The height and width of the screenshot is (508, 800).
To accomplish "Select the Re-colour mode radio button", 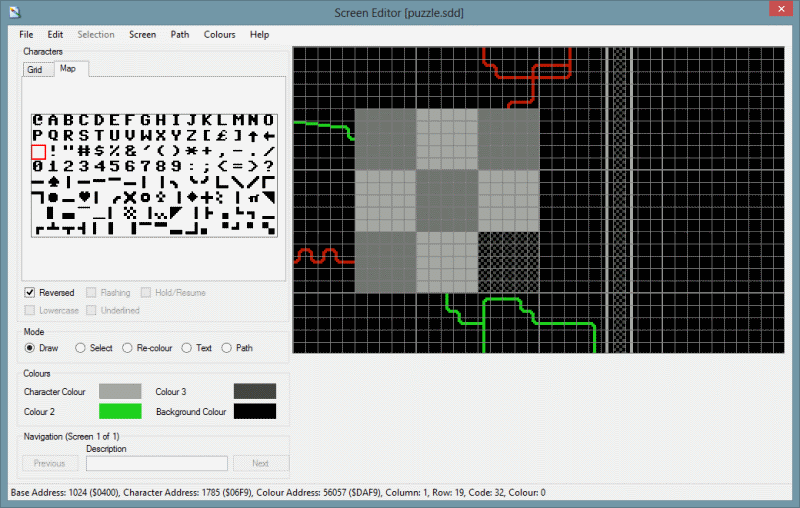I will [x=127, y=348].
